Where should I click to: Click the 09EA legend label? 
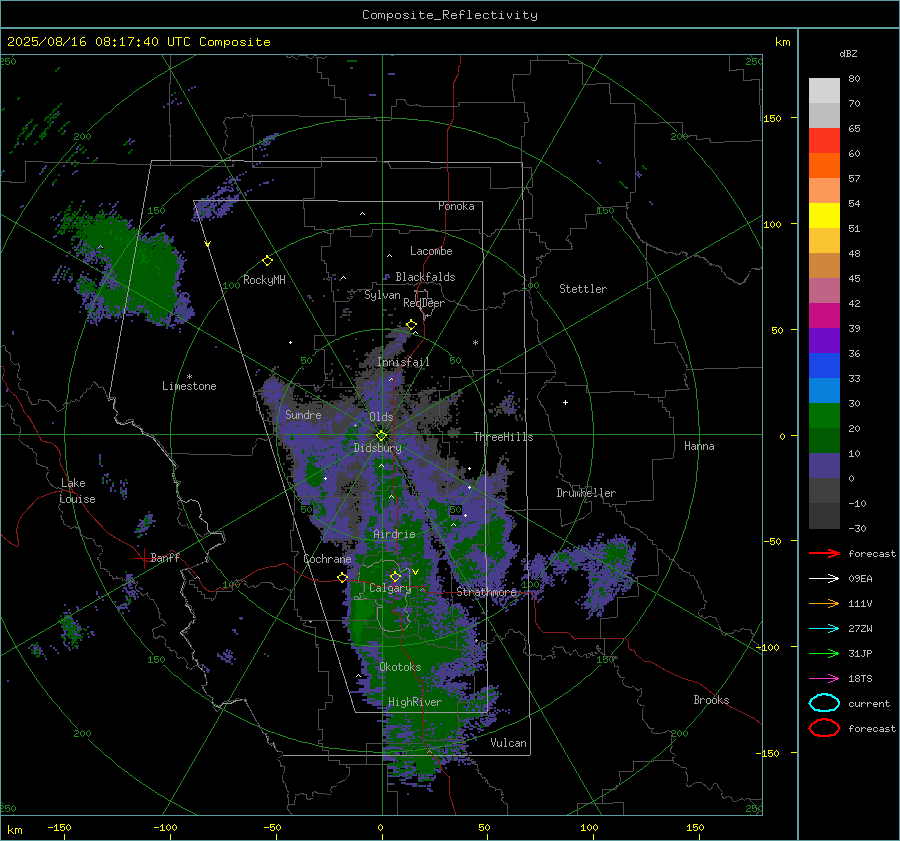pyautogui.click(x=860, y=579)
